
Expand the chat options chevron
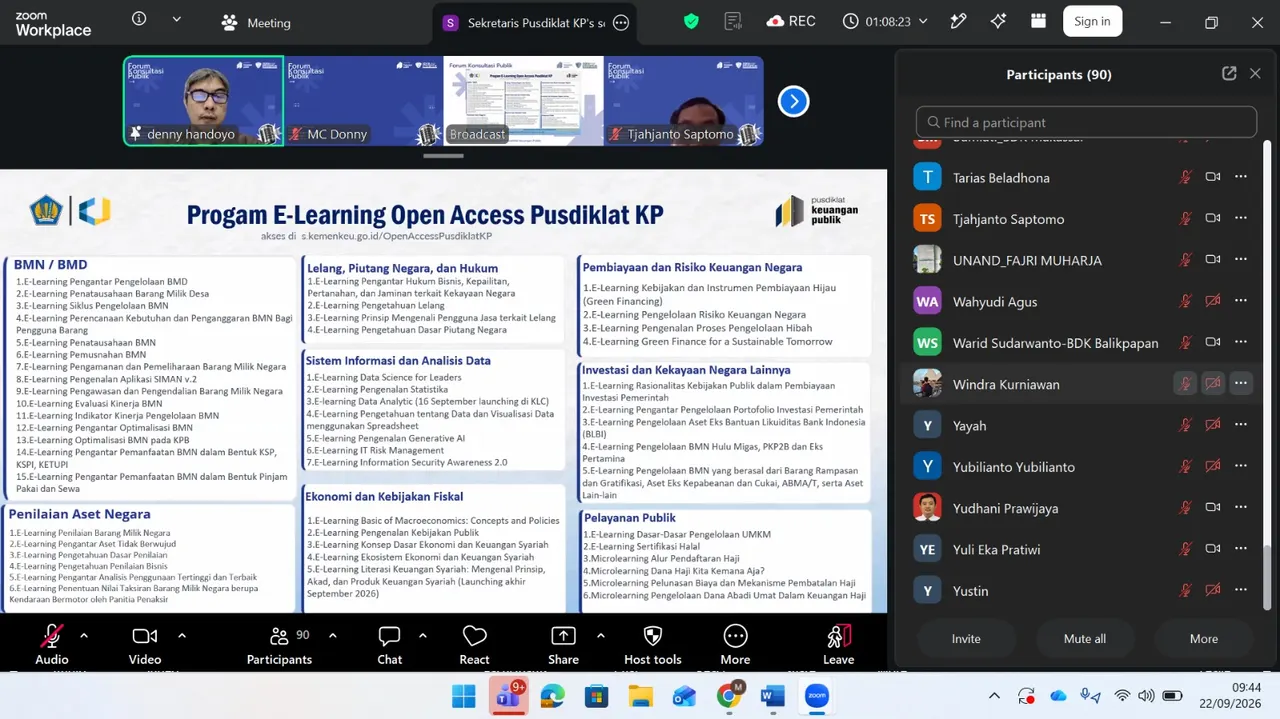[x=423, y=635]
